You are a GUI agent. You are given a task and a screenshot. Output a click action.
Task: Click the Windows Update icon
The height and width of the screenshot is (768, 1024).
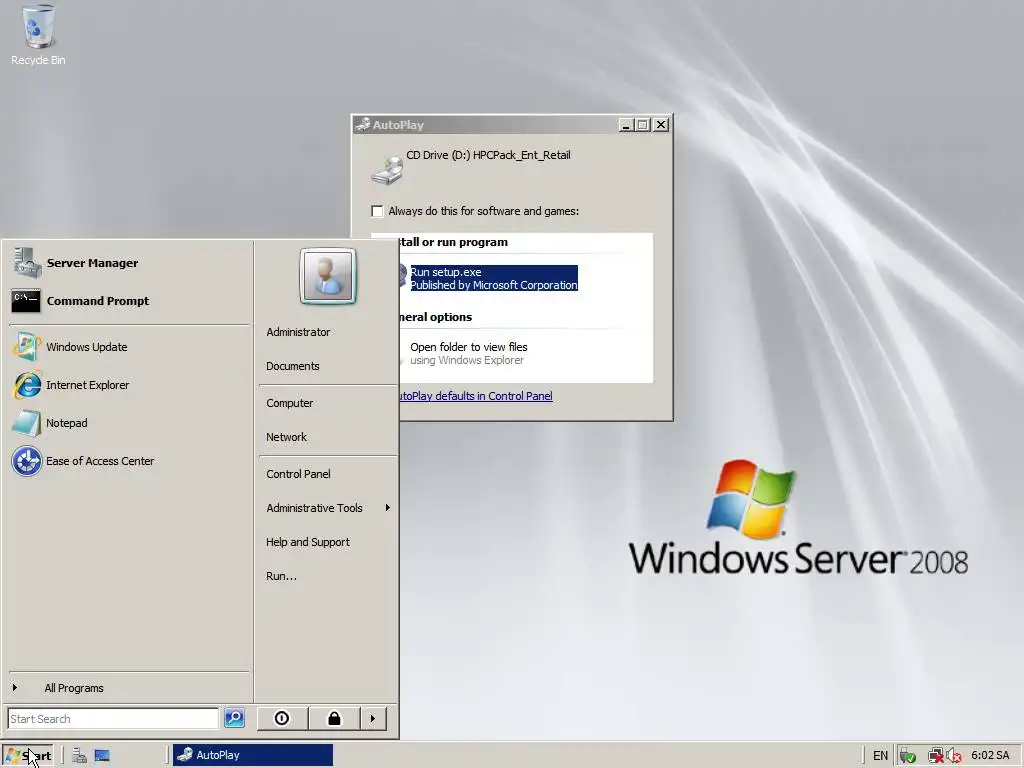(x=27, y=347)
